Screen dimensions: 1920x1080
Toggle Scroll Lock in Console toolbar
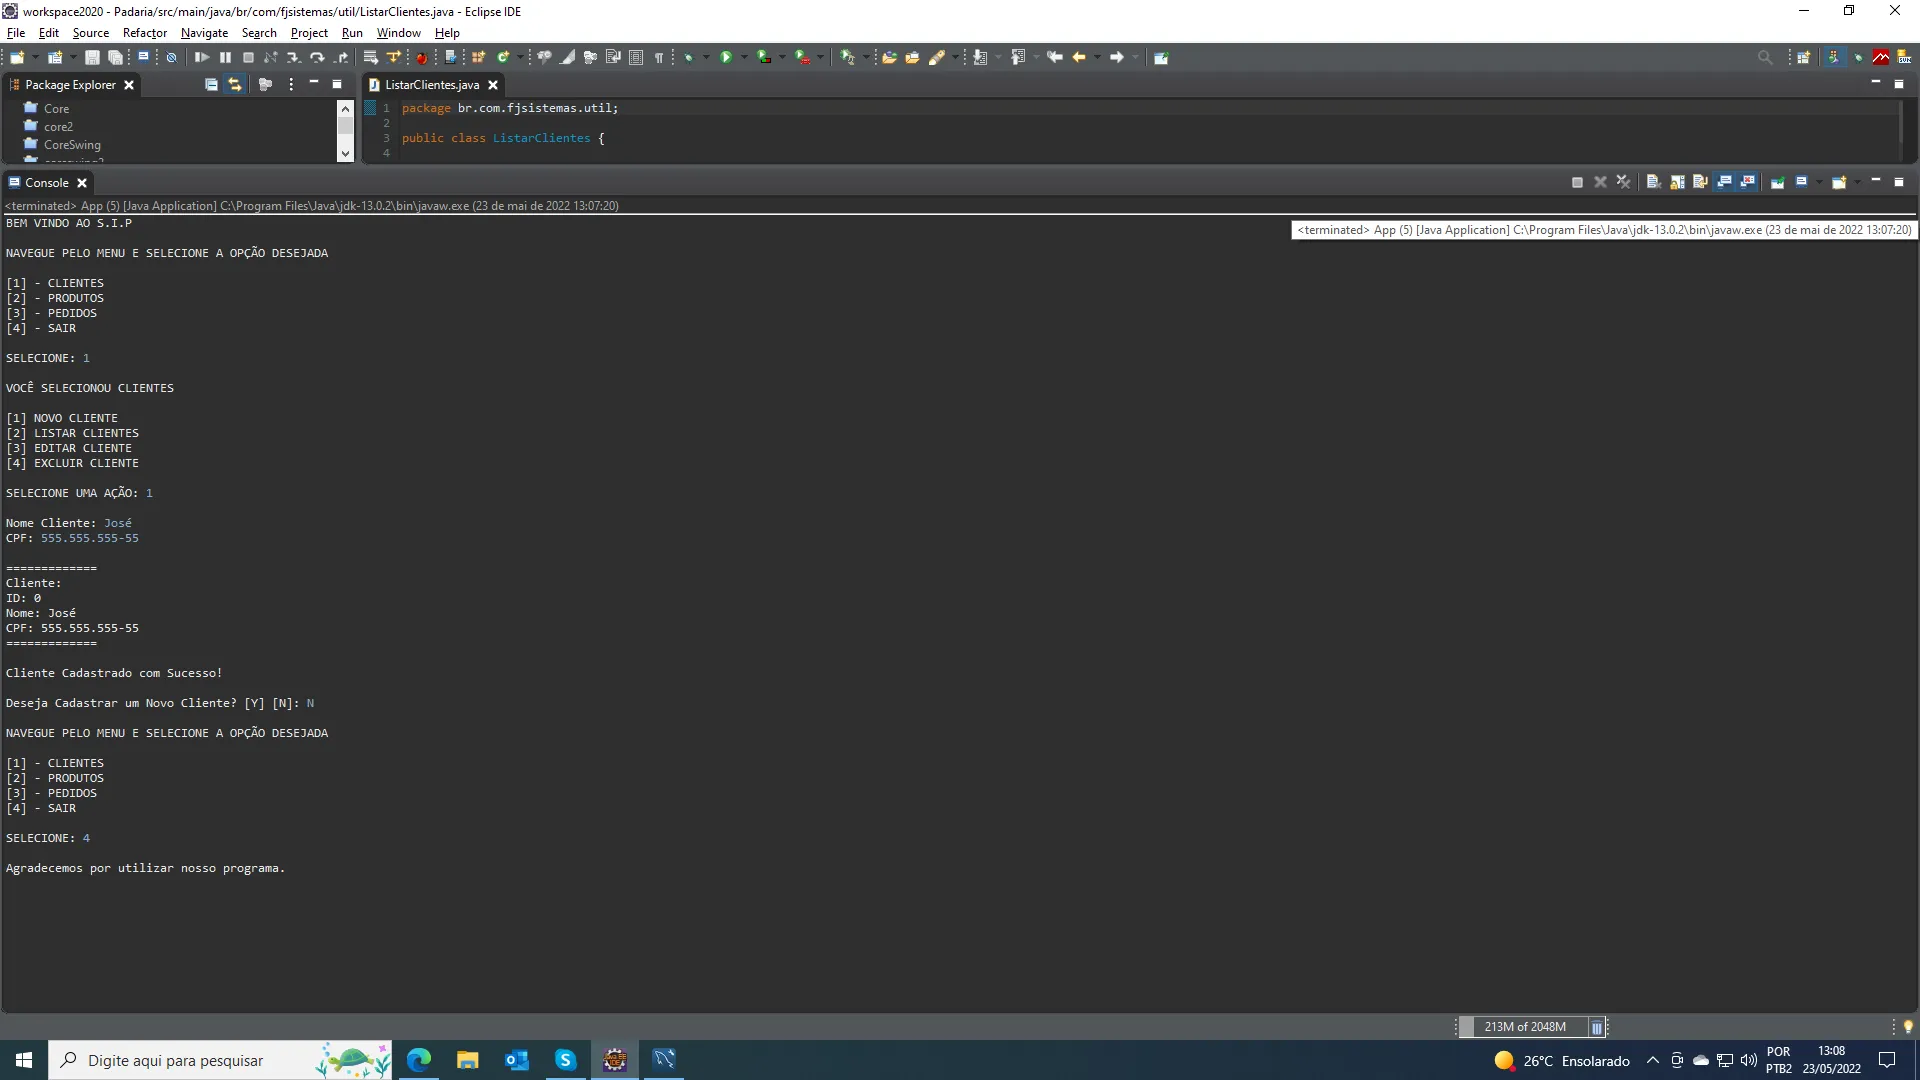[x=1677, y=182]
